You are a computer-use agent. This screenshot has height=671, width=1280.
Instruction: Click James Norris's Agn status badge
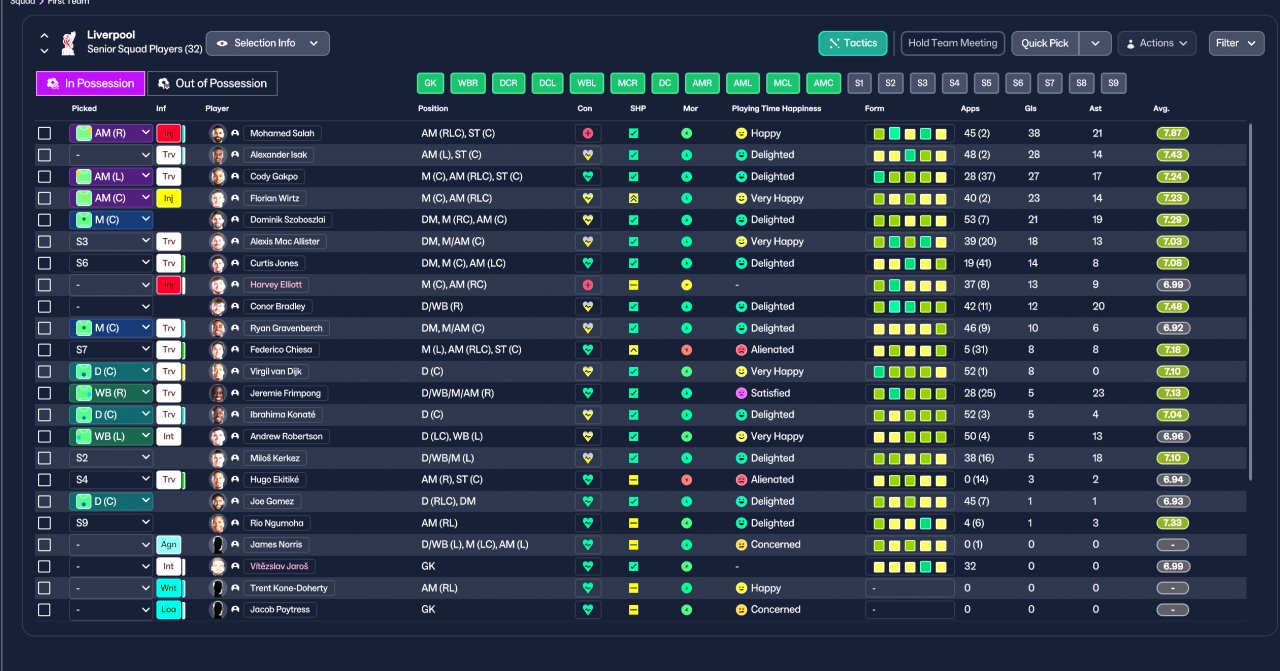pos(169,545)
